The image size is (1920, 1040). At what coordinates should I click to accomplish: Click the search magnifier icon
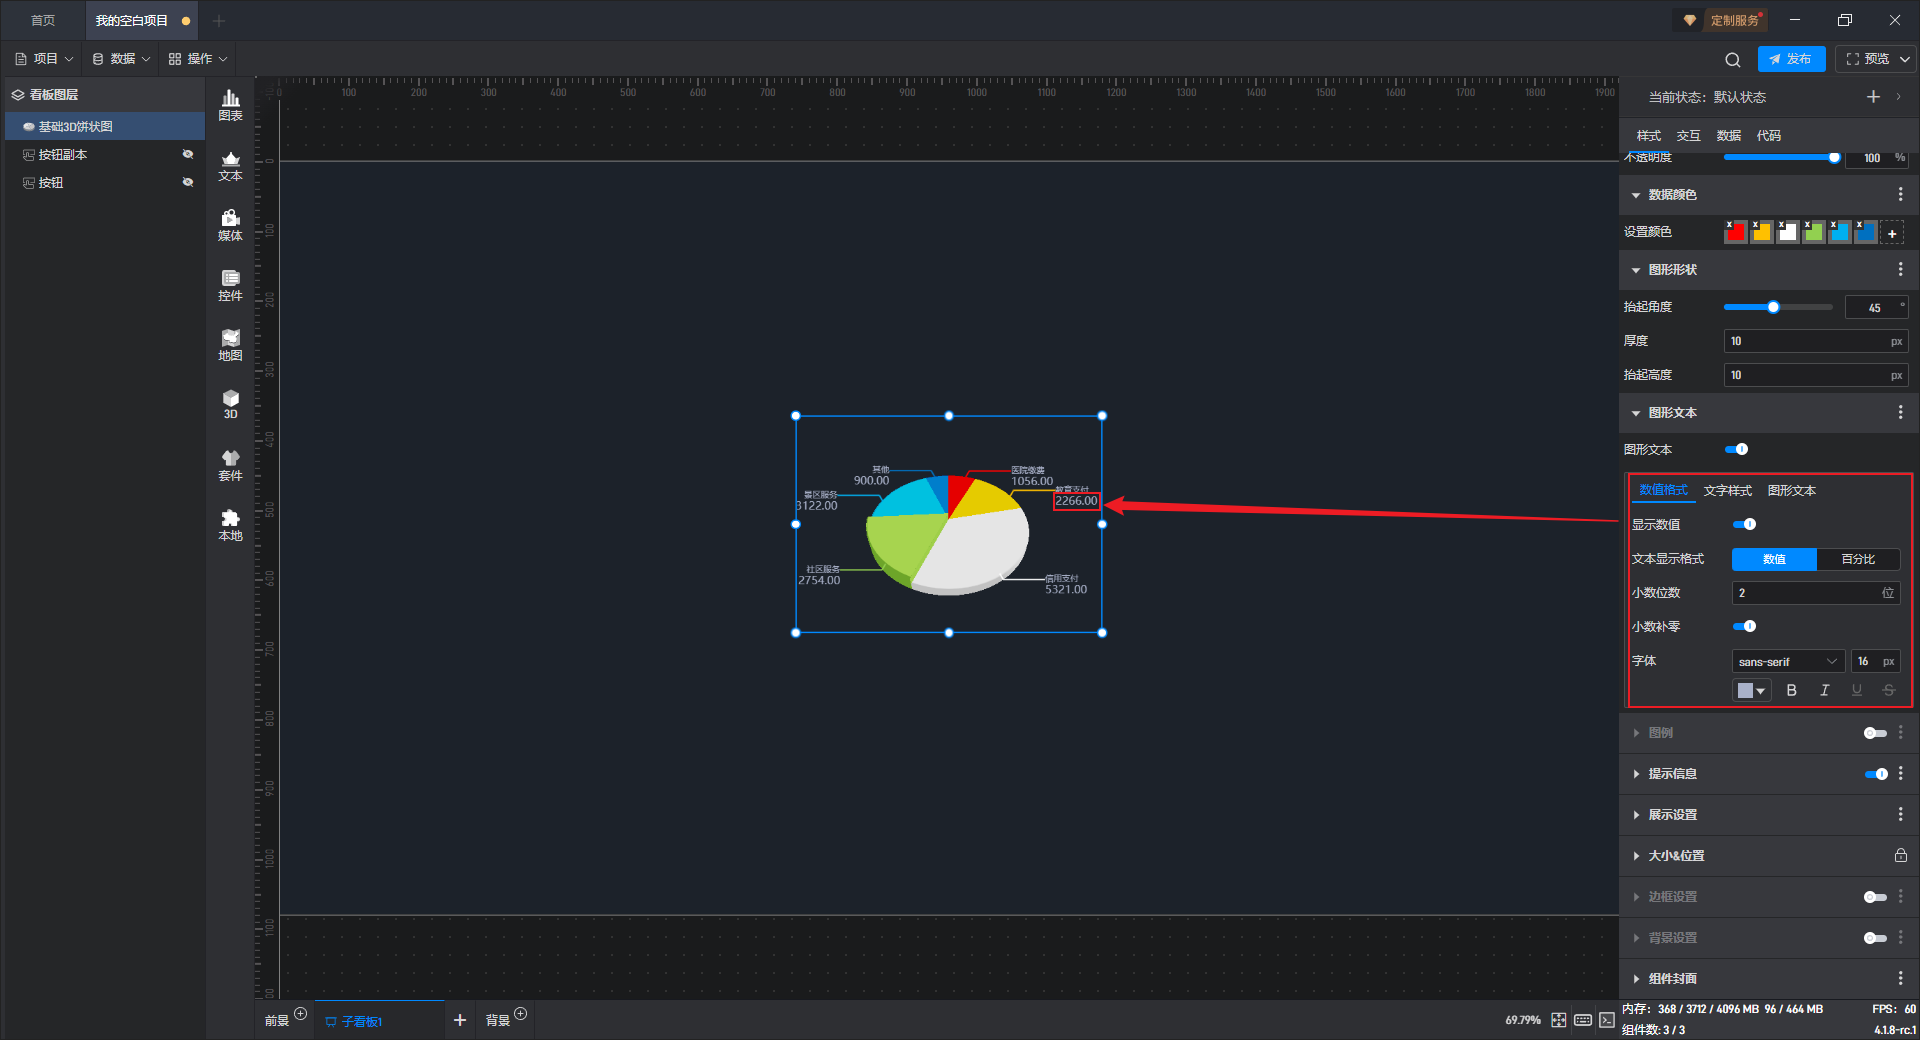click(1733, 59)
